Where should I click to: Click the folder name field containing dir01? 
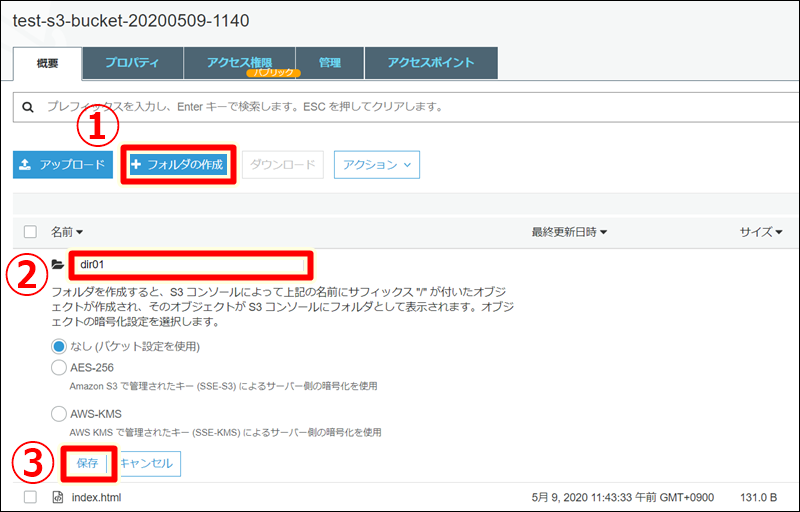190,265
